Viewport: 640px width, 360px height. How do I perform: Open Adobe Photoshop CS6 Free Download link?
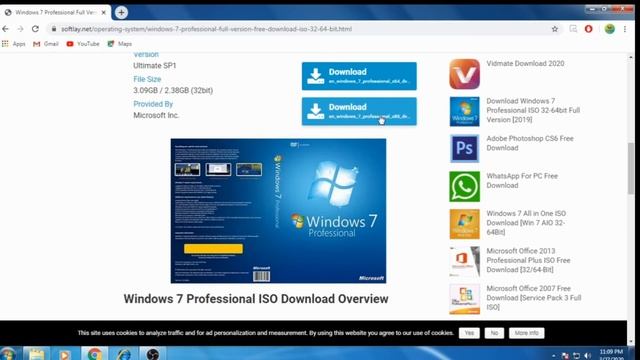click(x=530, y=143)
